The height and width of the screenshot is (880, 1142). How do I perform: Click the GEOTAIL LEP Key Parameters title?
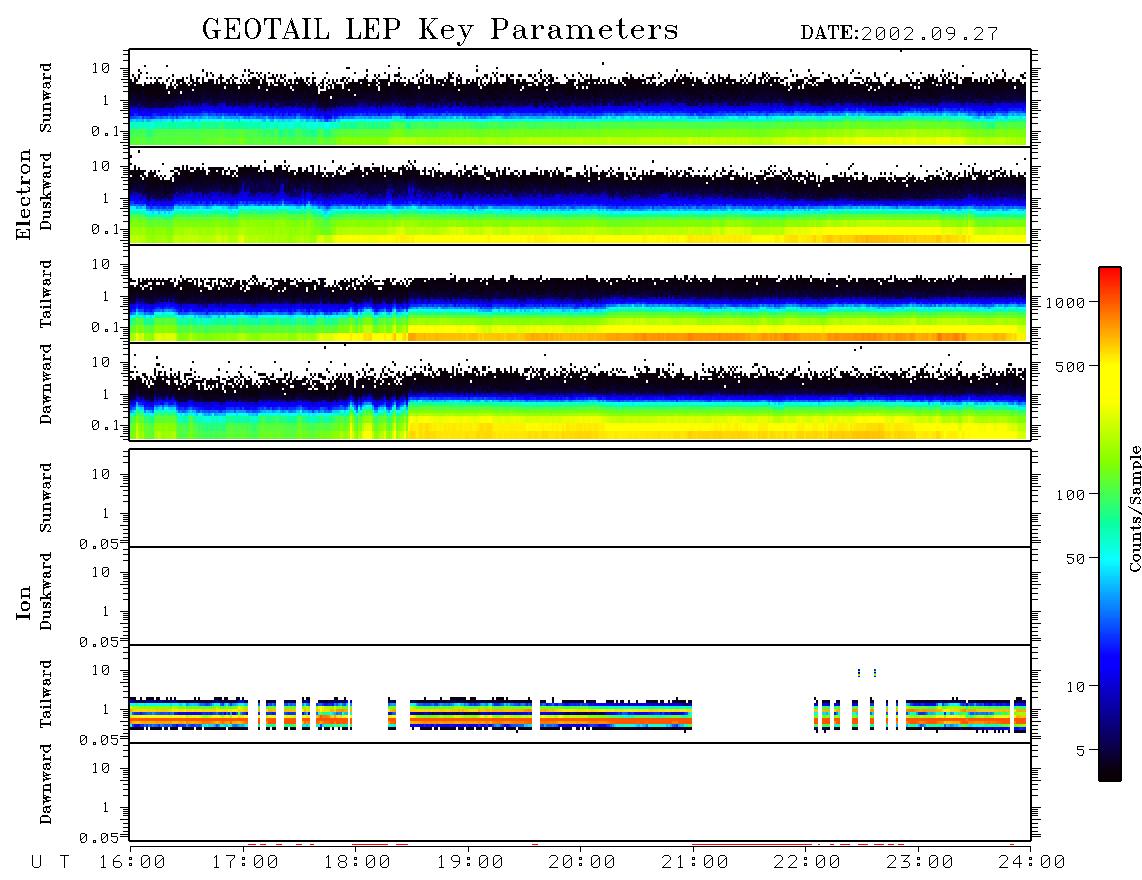(440, 30)
